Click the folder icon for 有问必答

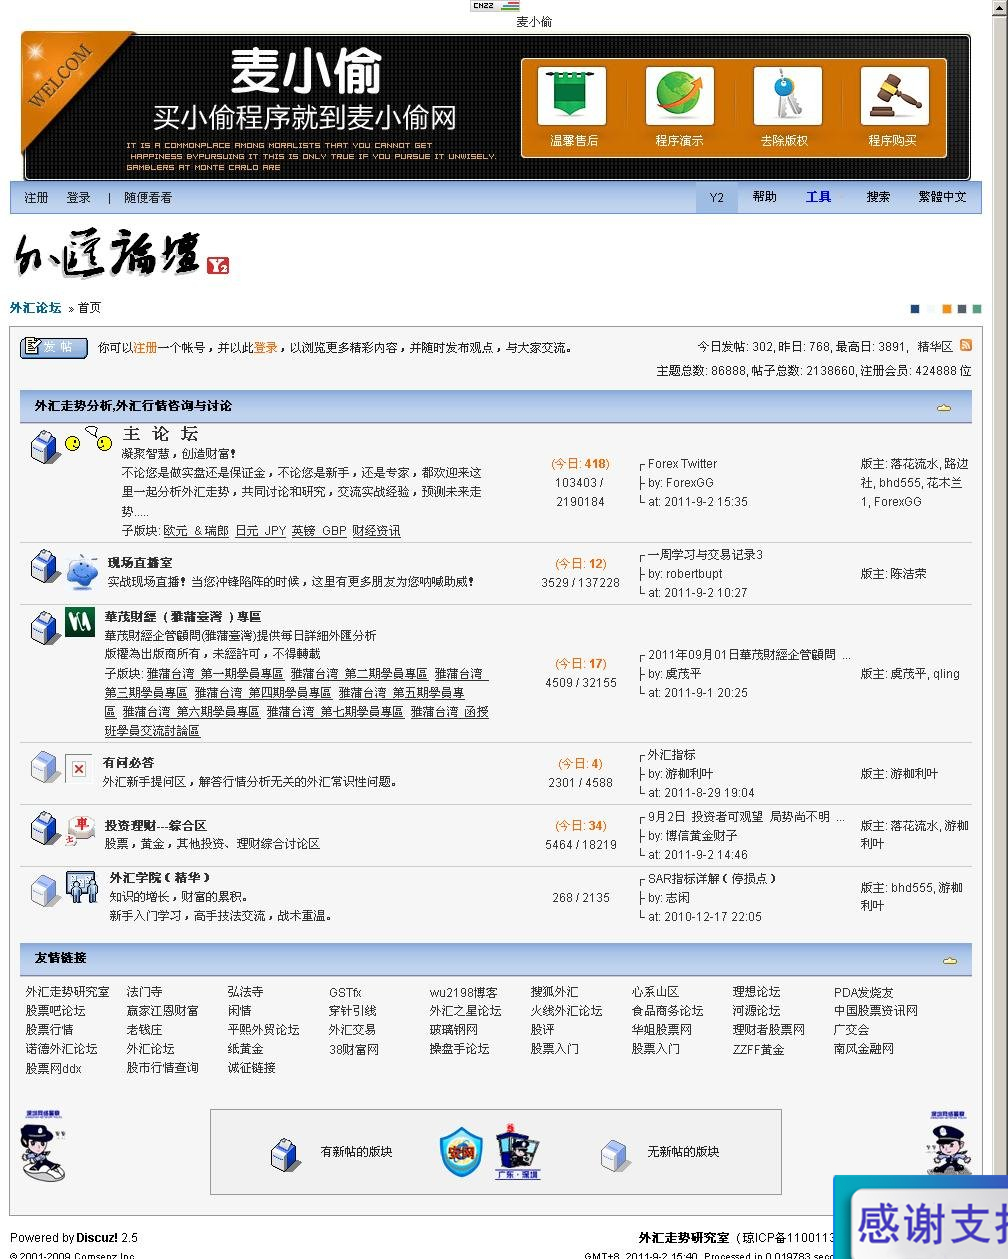44,767
